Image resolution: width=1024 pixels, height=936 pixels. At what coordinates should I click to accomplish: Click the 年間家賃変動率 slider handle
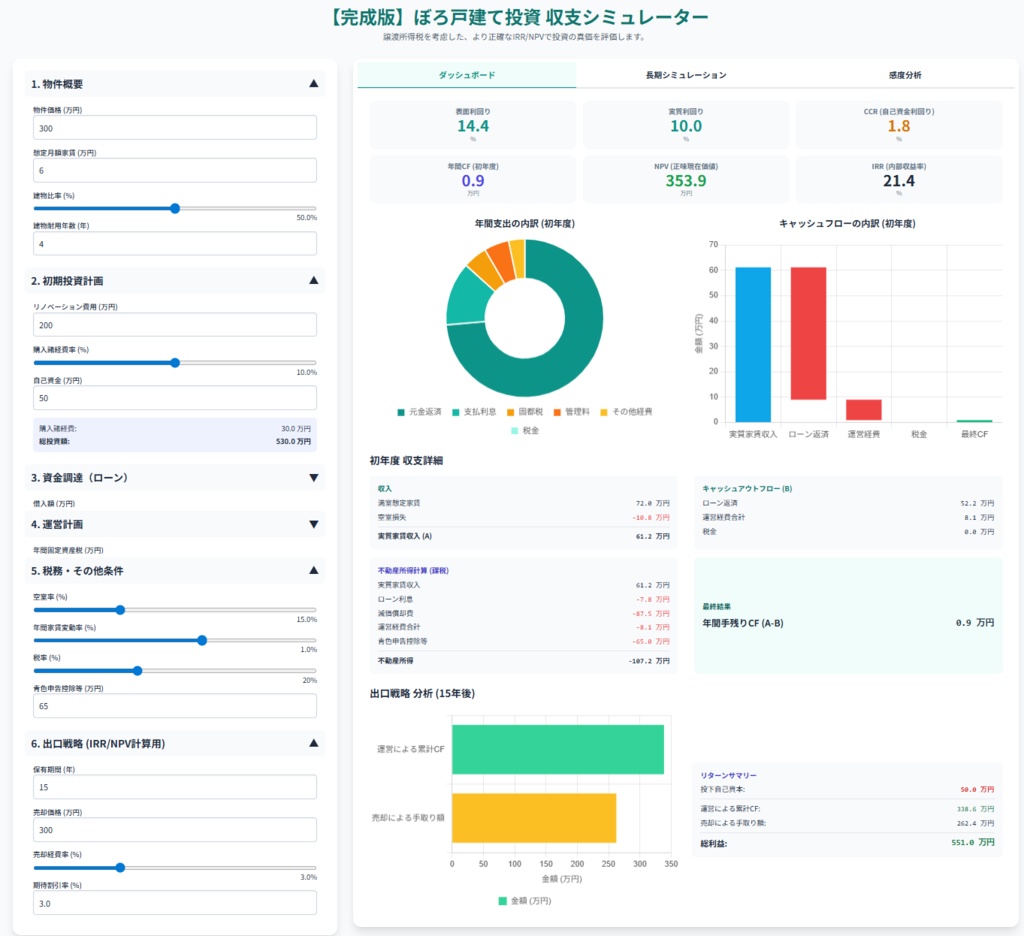[202, 640]
